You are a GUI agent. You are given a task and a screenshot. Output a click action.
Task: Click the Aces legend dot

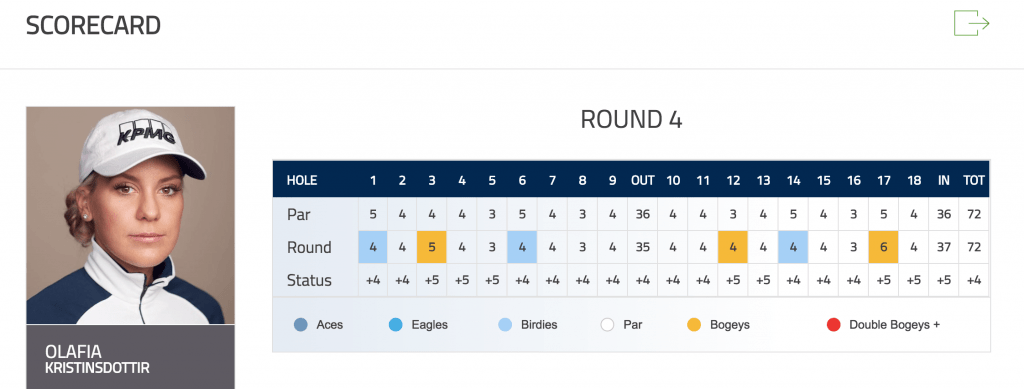point(301,324)
